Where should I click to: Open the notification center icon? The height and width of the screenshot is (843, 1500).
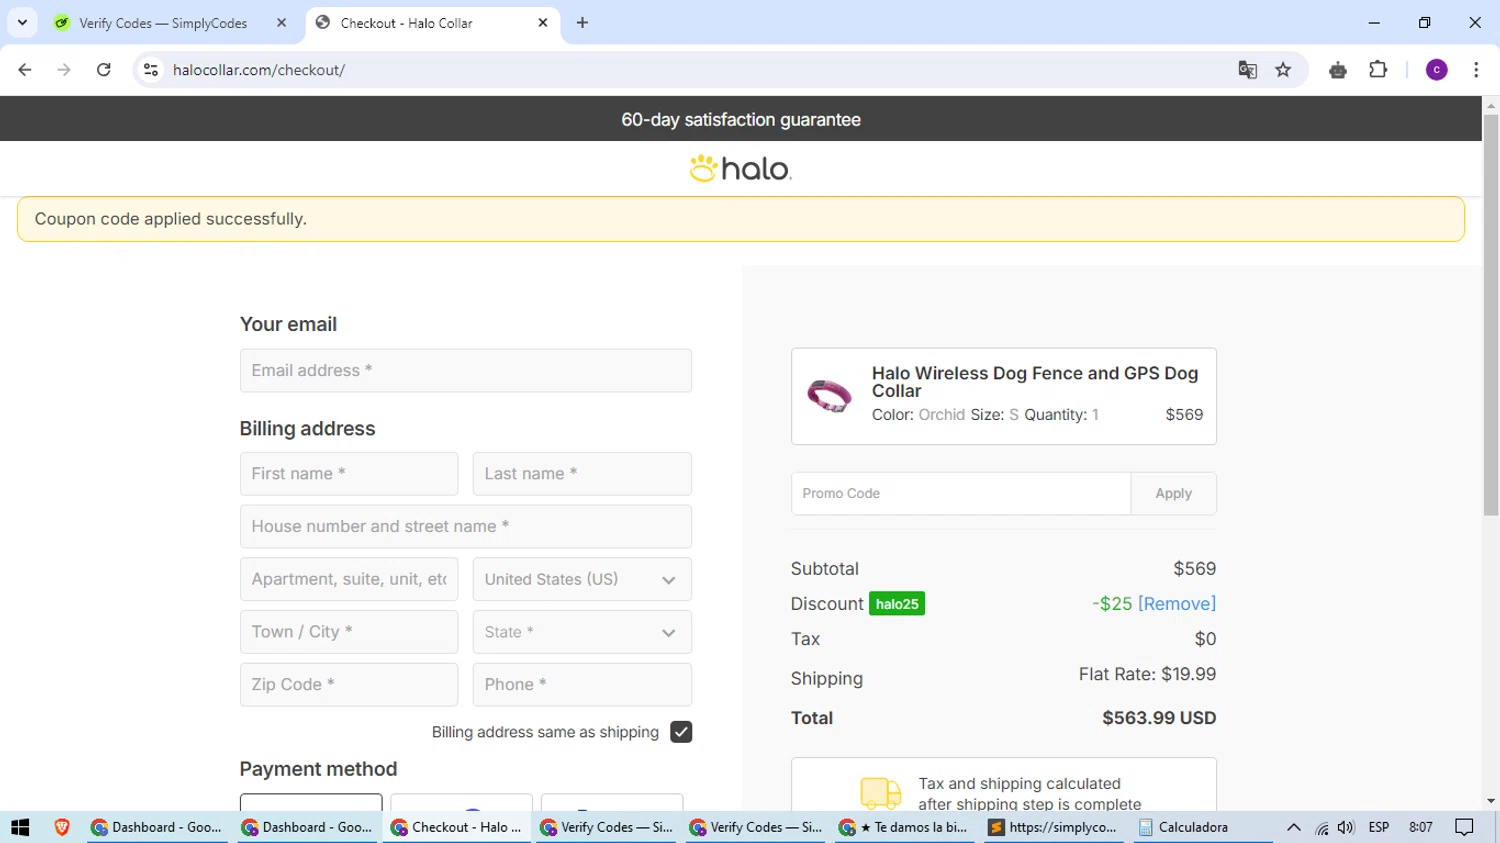(x=1464, y=827)
